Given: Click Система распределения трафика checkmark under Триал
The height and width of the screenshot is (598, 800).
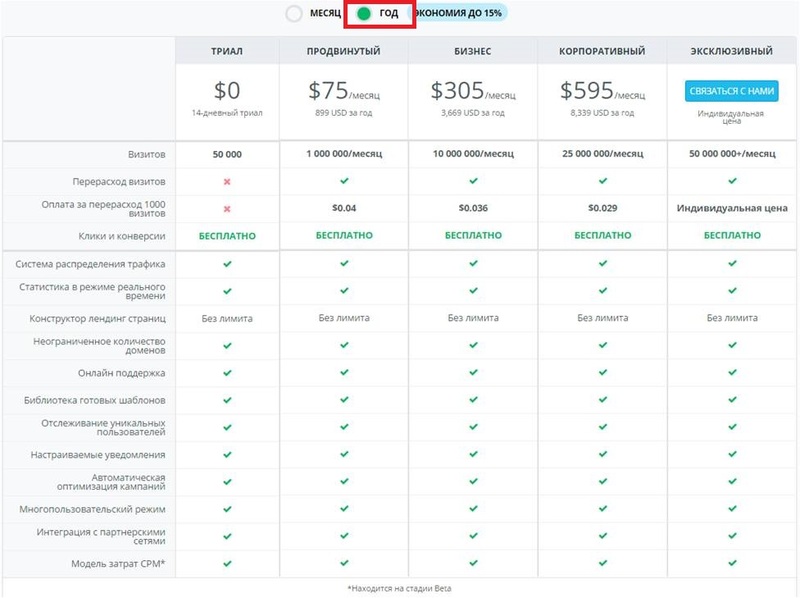Looking at the screenshot, I should 227,264.
